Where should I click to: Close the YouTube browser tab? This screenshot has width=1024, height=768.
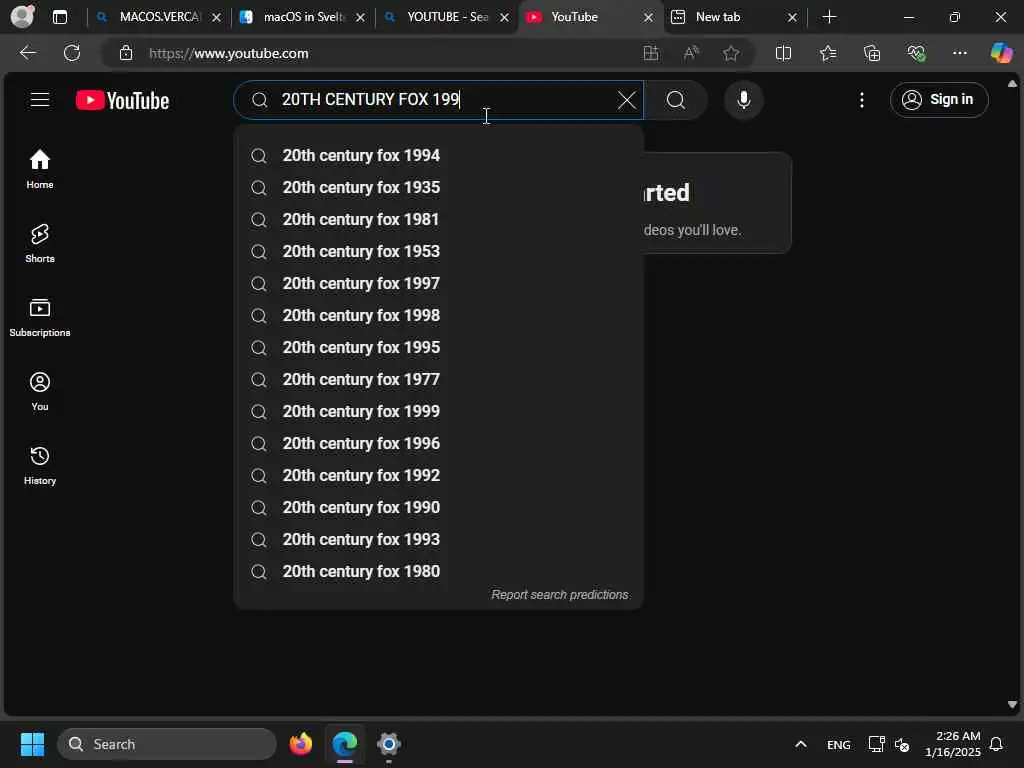coord(648,18)
